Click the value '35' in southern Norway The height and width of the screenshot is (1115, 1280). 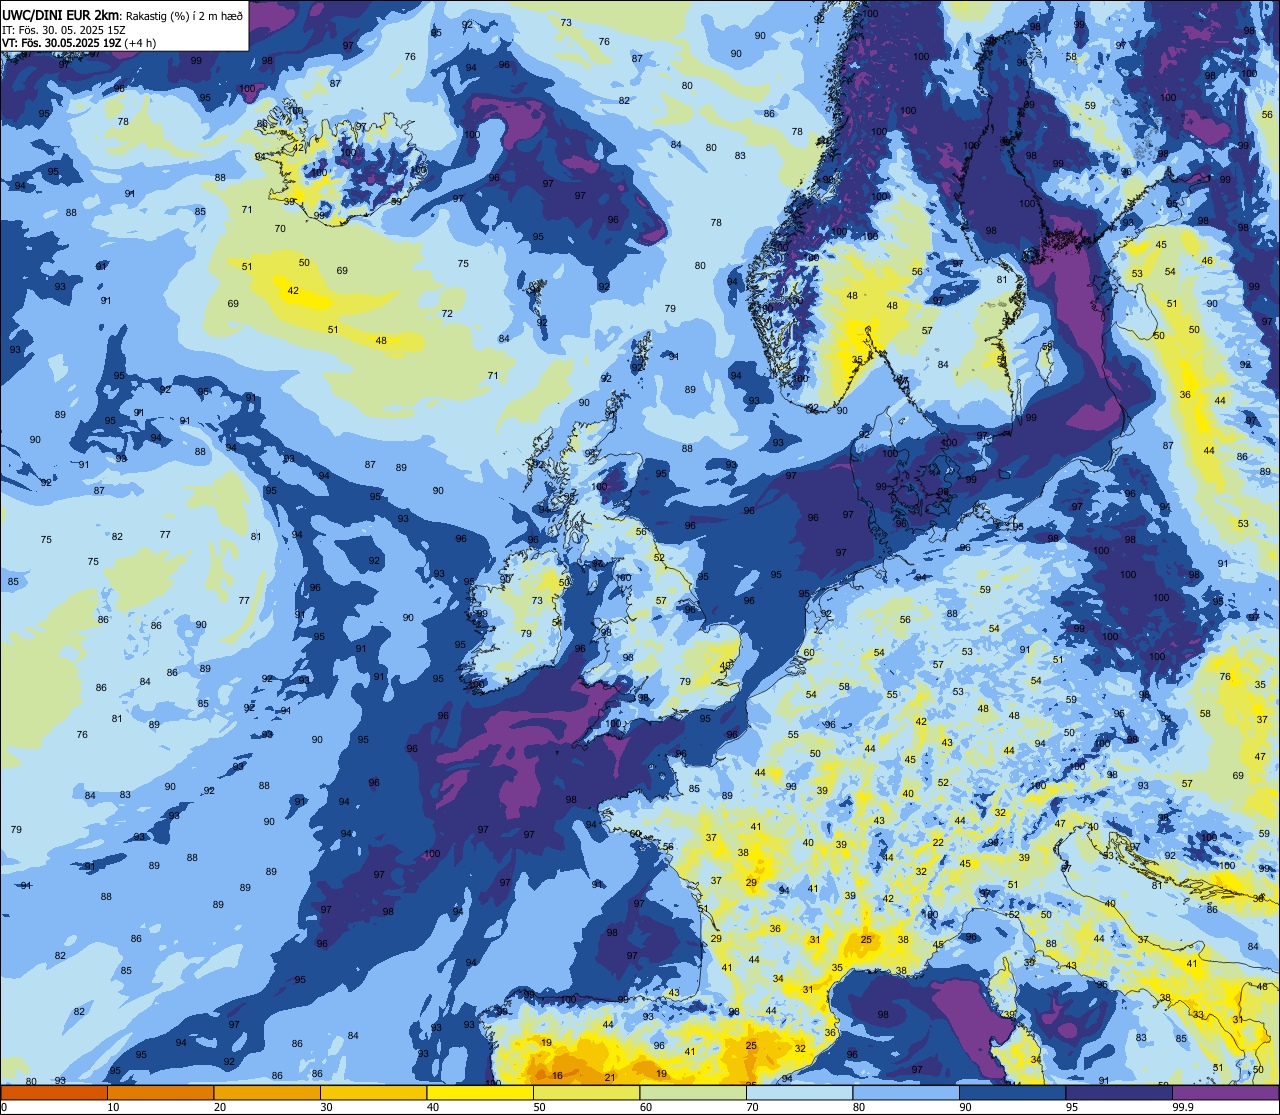tap(857, 359)
